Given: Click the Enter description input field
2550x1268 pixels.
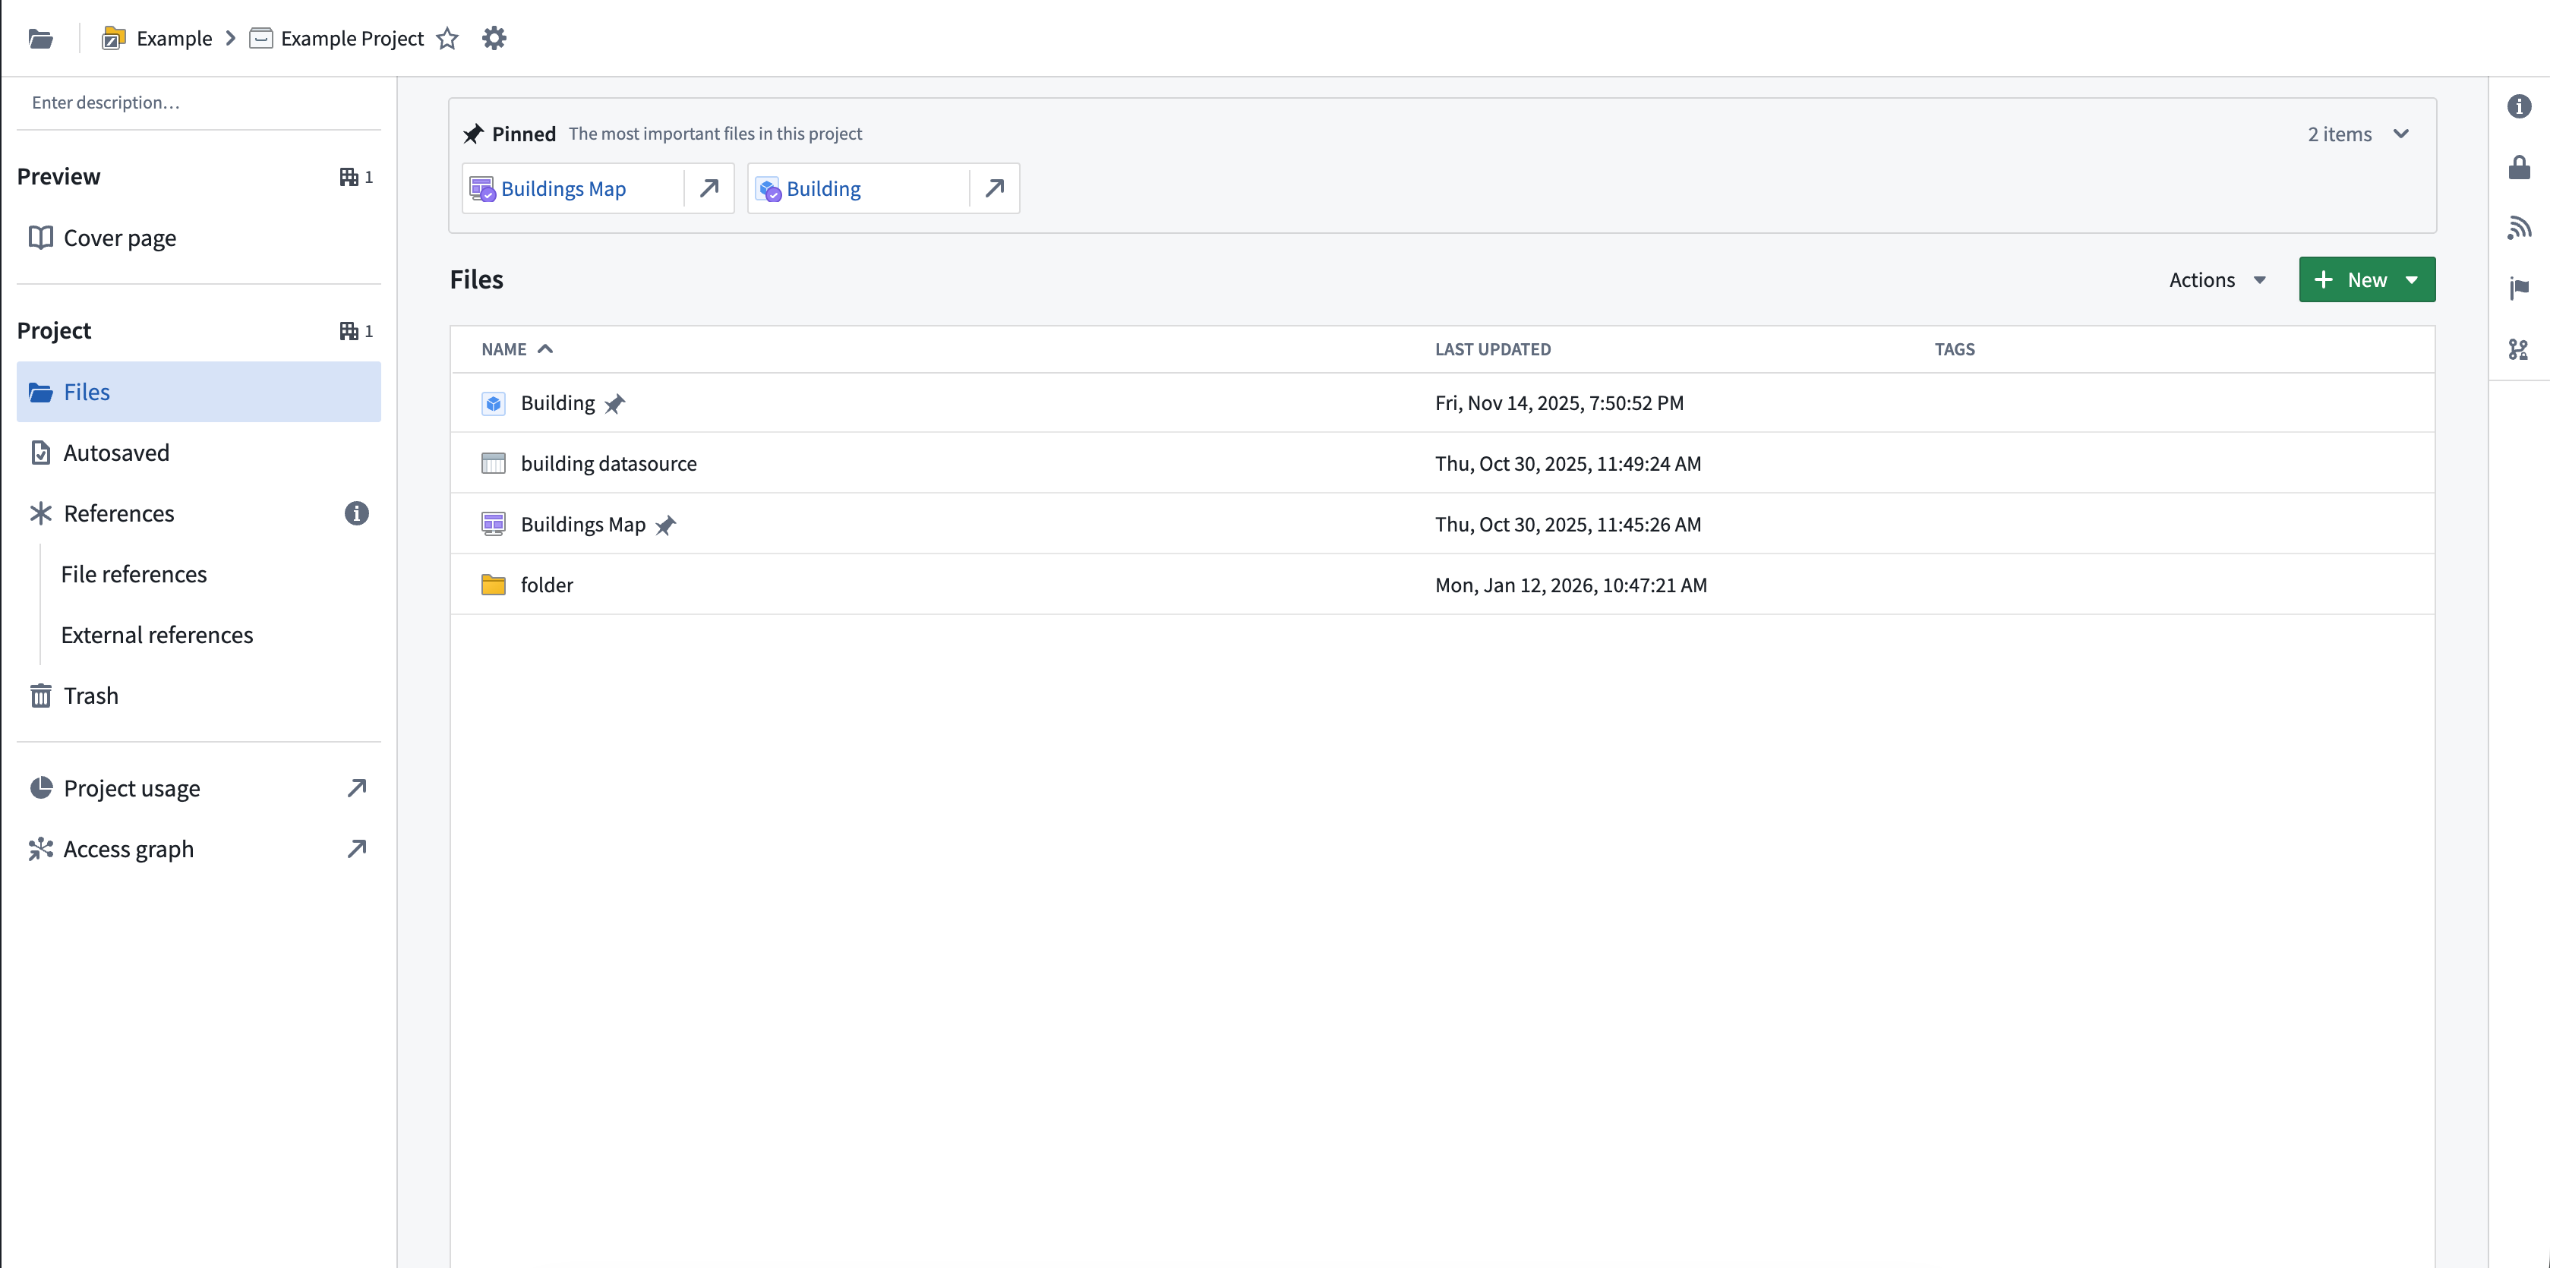Looking at the screenshot, I should (105, 101).
